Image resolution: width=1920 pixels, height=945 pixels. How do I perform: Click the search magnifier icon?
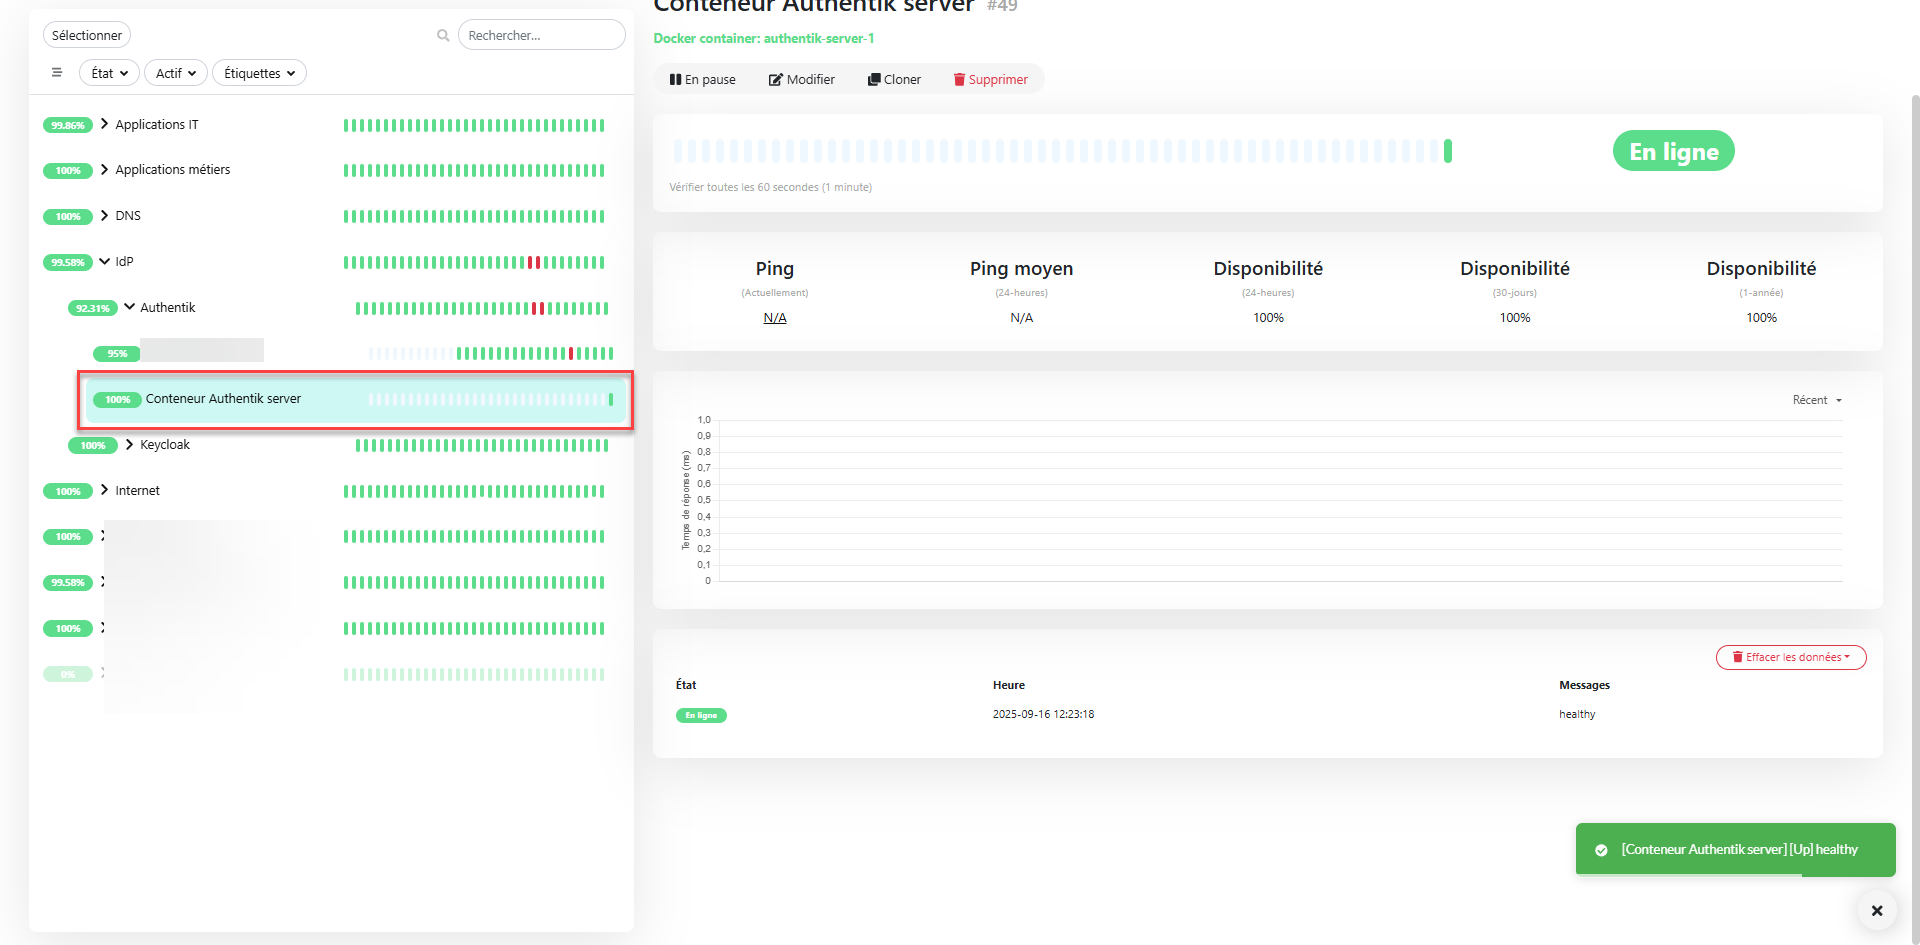pos(443,36)
